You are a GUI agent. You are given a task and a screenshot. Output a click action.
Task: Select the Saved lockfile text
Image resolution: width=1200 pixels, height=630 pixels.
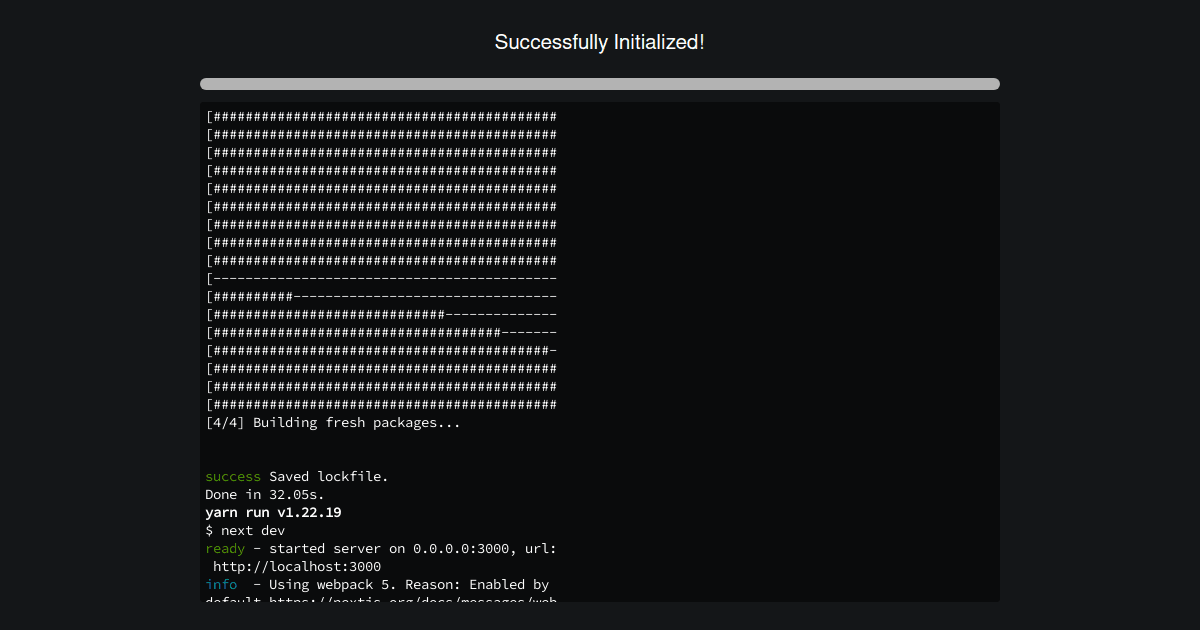(330, 476)
